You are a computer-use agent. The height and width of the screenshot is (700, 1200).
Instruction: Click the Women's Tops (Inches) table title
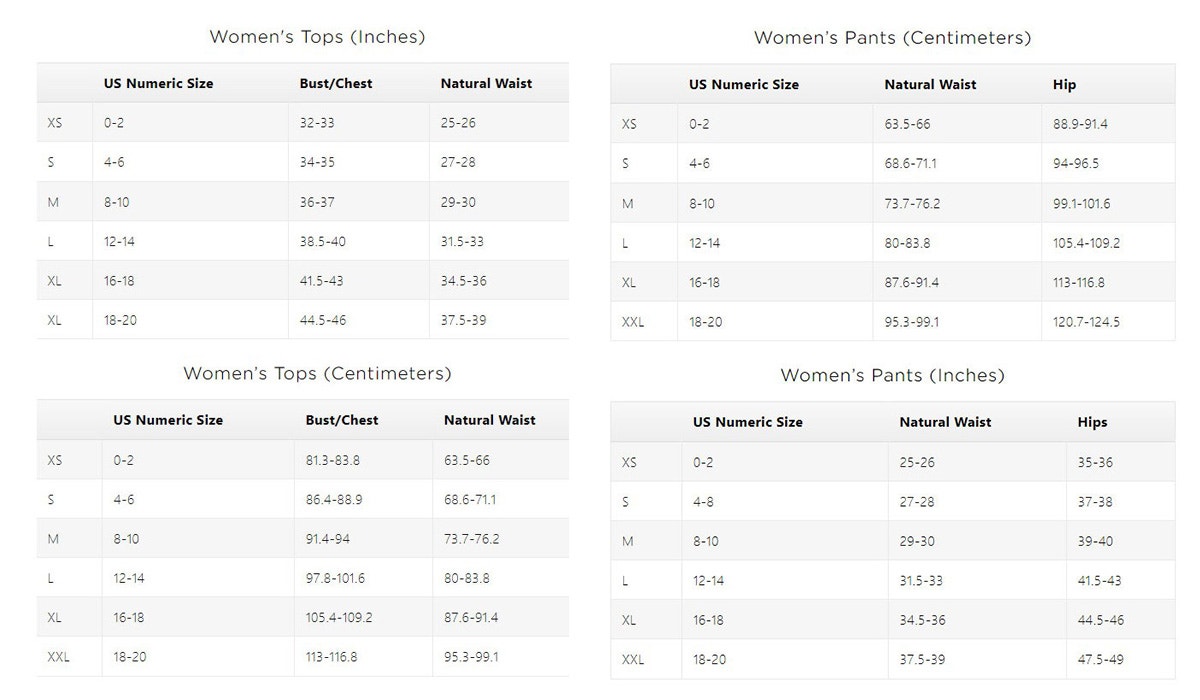pyautogui.click(x=317, y=37)
